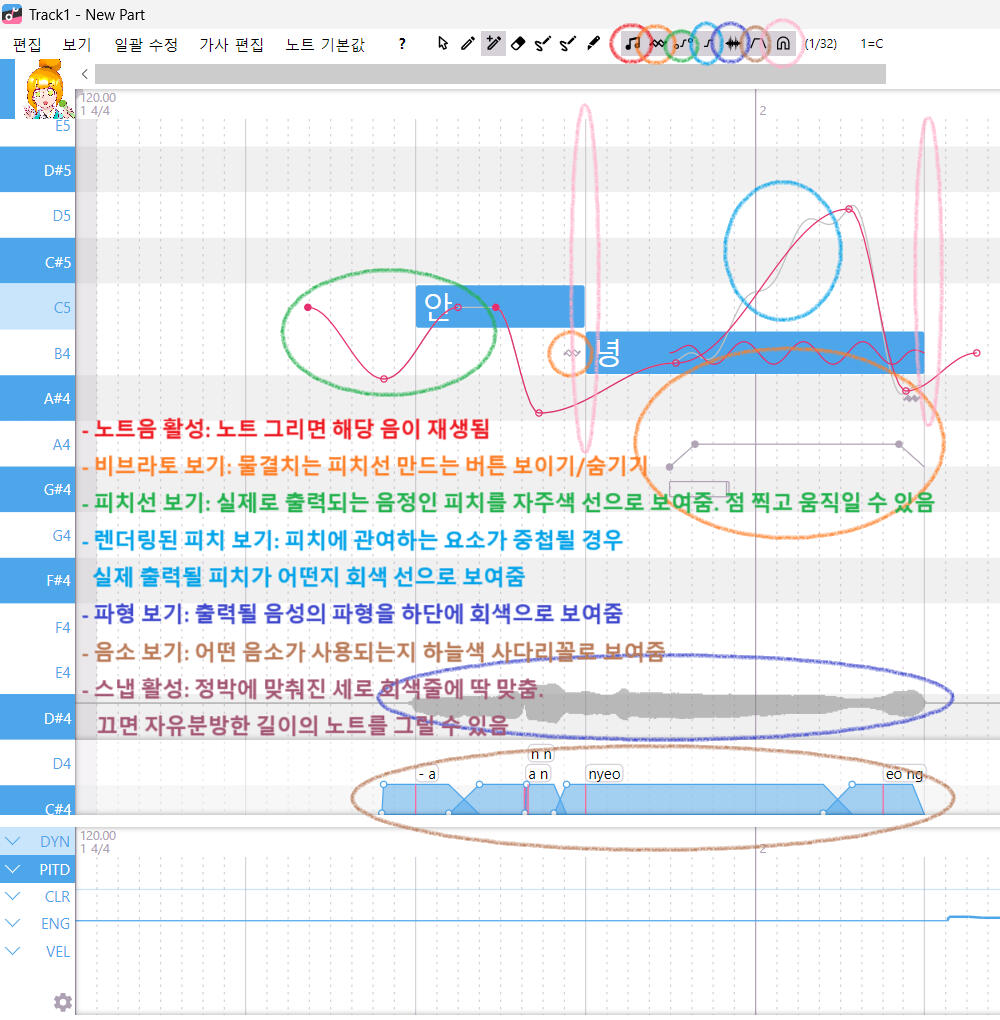Toggle snap magnet button

coord(784,44)
